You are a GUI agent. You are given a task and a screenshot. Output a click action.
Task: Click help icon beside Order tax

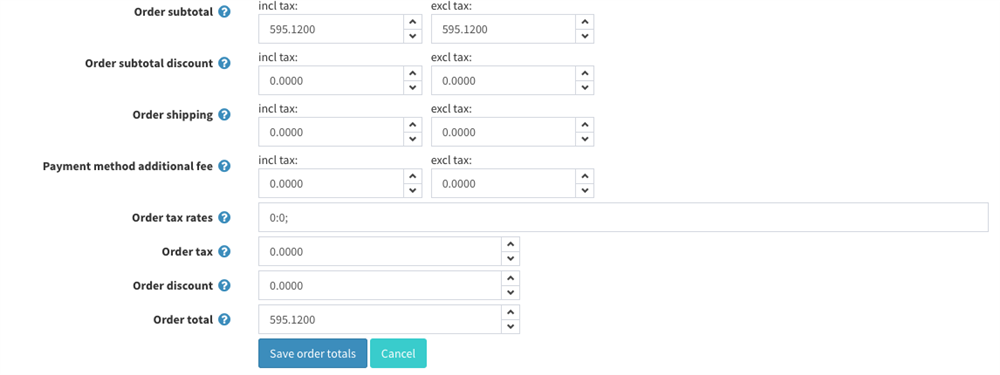[x=224, y=251]
